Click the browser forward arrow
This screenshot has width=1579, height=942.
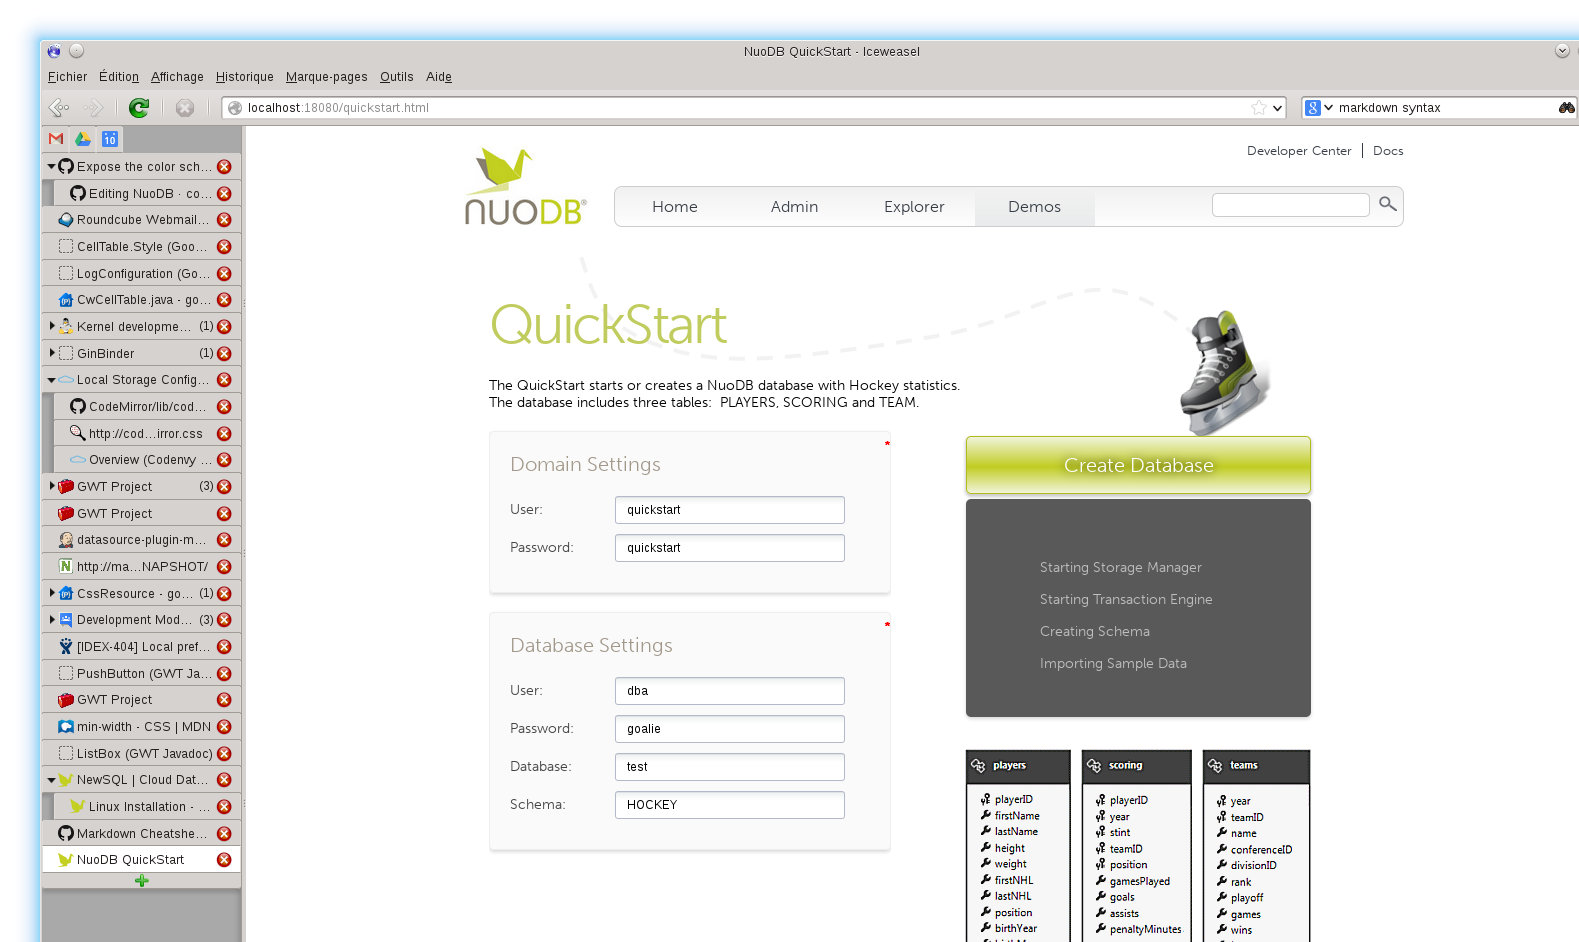93,107
